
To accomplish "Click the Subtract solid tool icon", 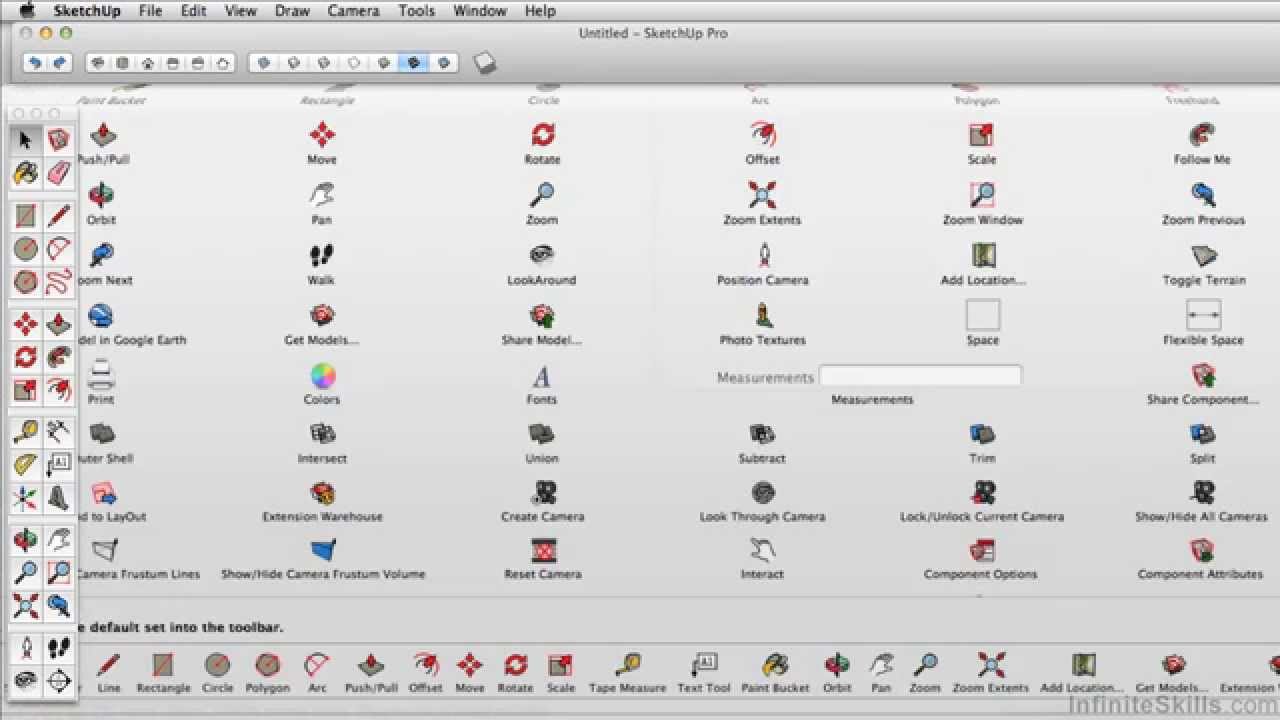I will tap(762, 434).
